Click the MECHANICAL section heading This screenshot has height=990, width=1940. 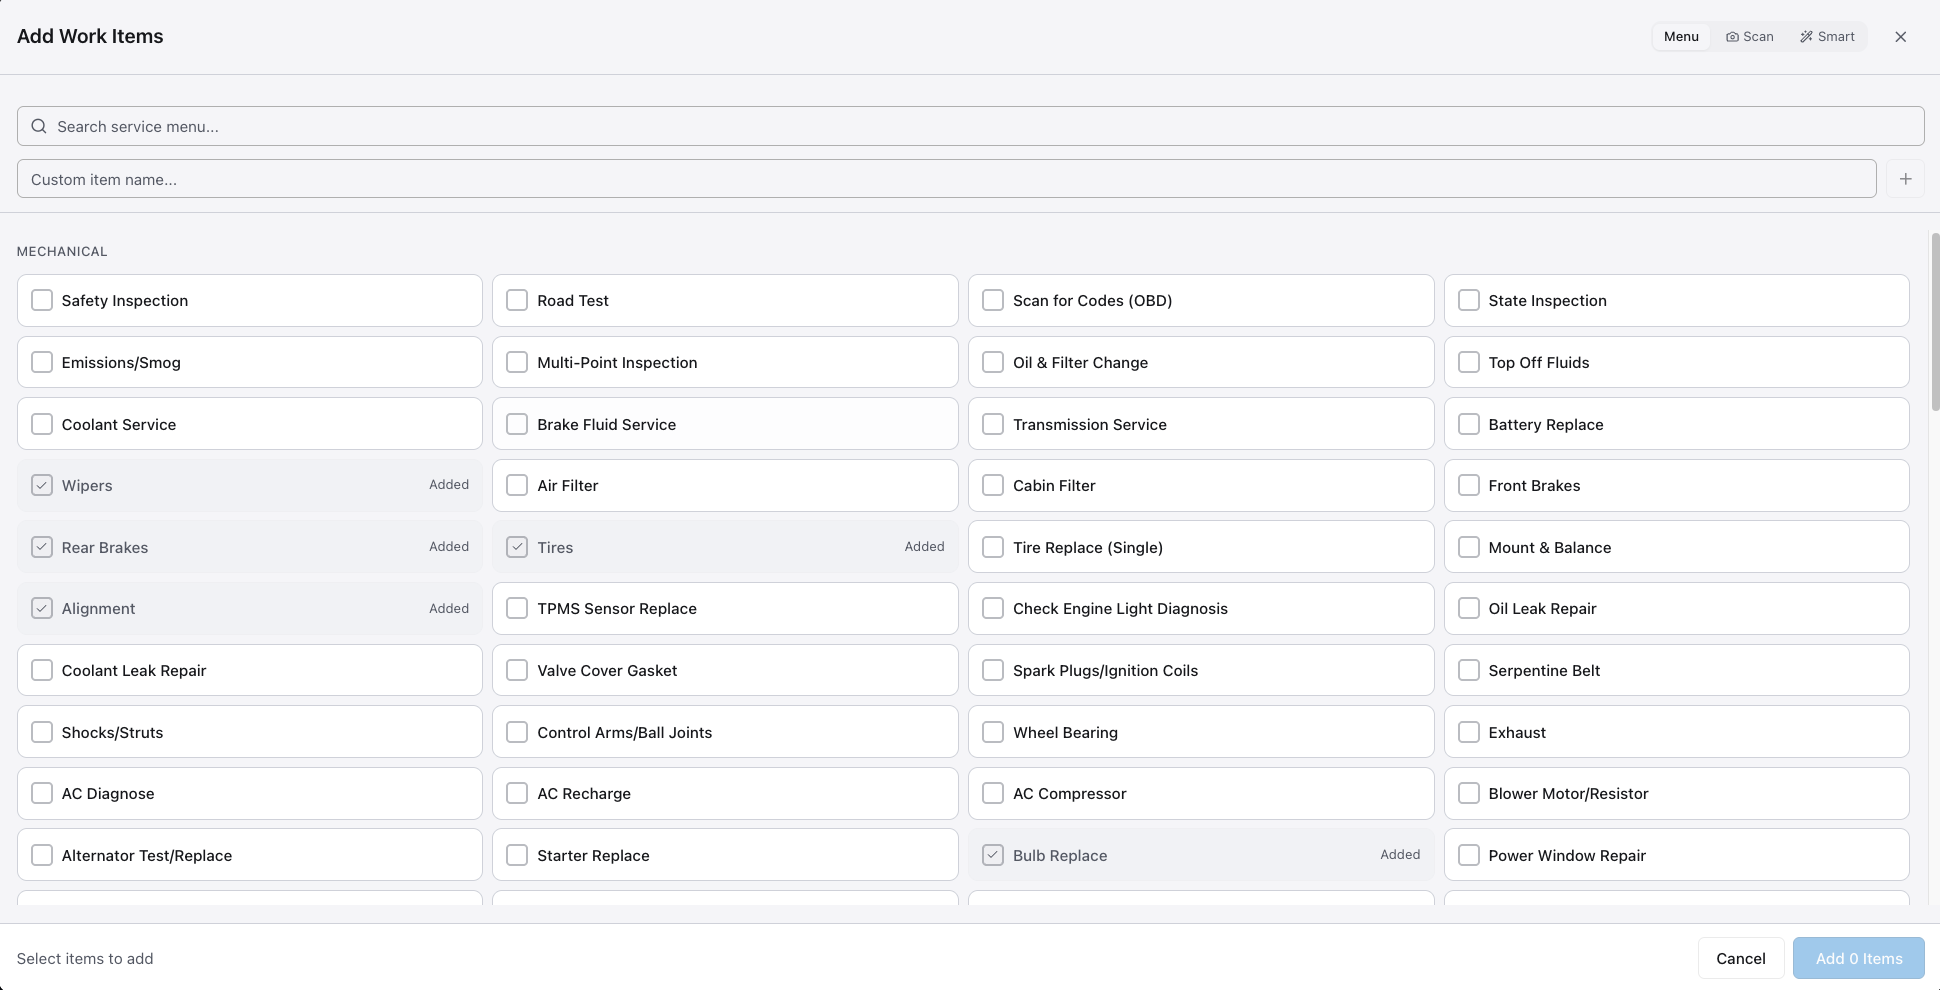click(62, 251)
